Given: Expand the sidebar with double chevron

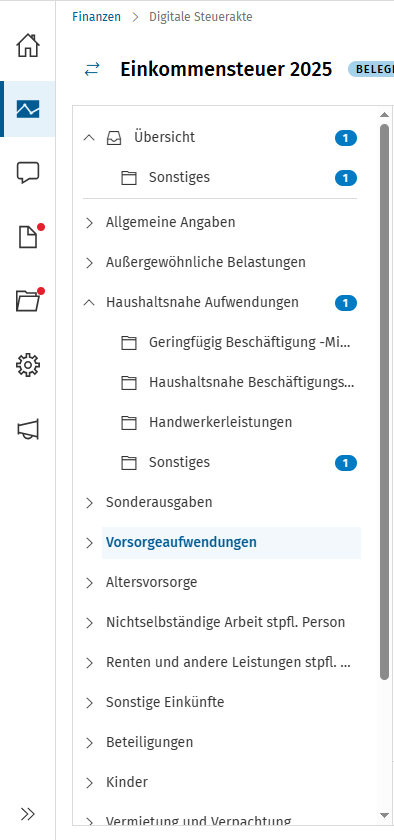Looking at the screenshot, I should pyautogui.click(x=28, y=814).
